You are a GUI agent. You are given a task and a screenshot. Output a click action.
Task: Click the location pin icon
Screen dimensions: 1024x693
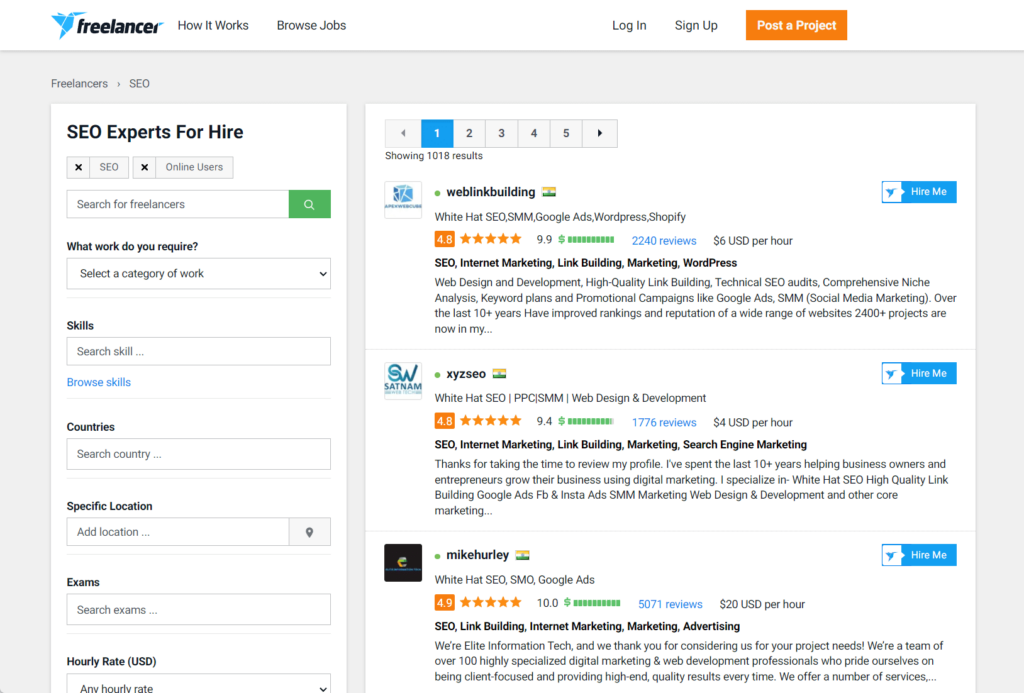310,532
